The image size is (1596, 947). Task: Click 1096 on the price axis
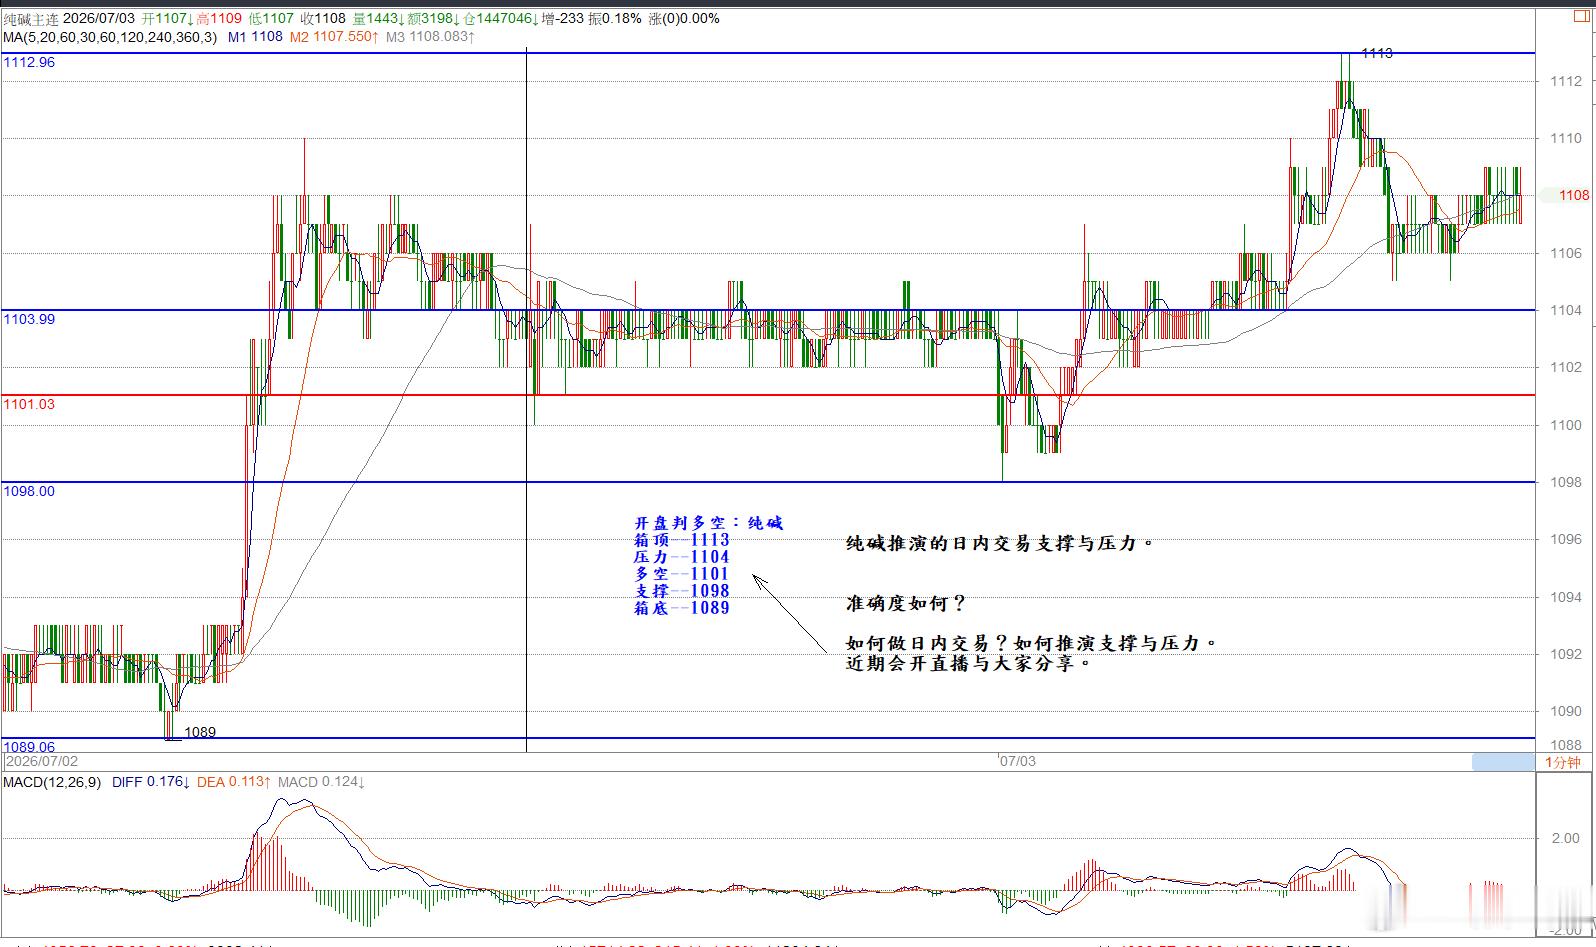click(x=1566, y=539)
